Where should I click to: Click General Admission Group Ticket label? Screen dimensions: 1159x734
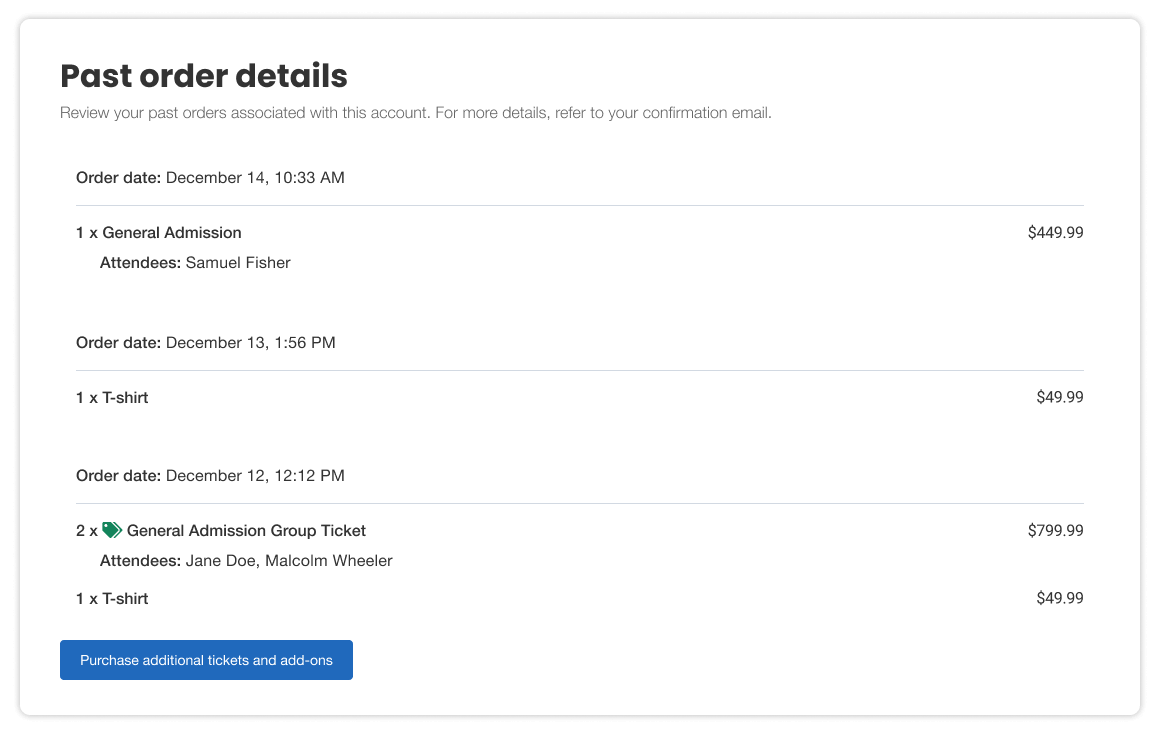tap(246, 531)
